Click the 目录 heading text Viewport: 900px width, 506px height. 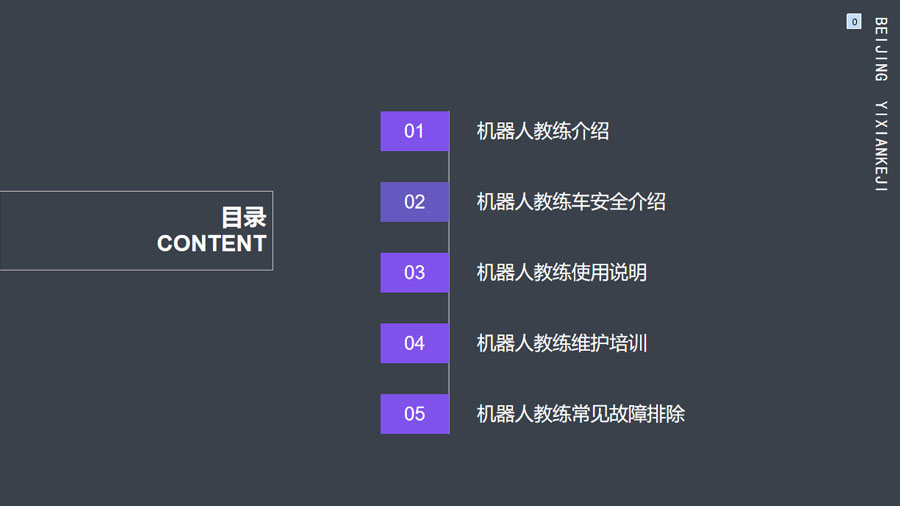click(244, 217)
